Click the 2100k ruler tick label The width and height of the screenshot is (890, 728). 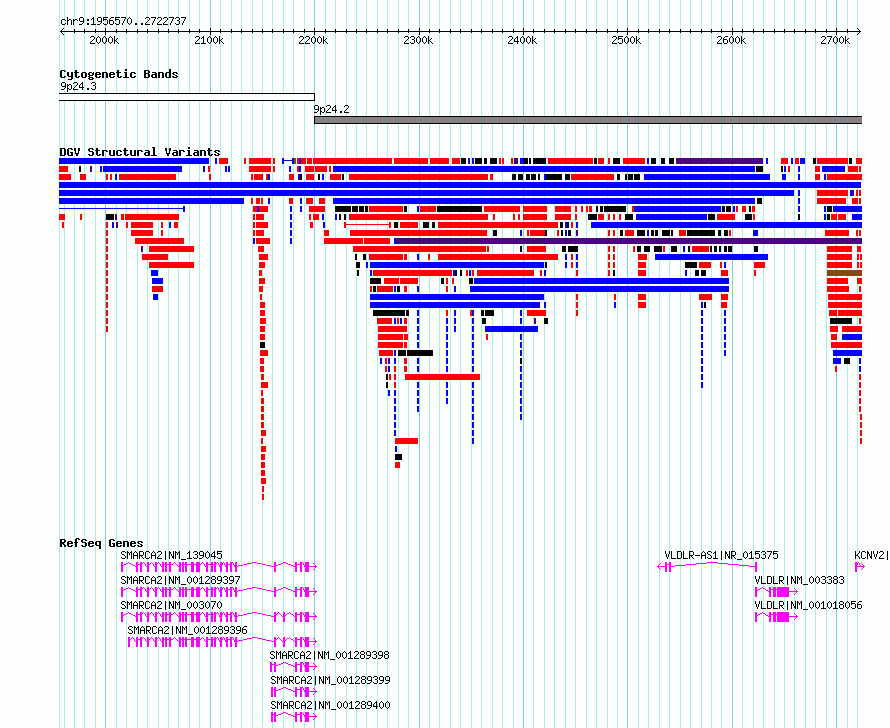tap(209, 40)
